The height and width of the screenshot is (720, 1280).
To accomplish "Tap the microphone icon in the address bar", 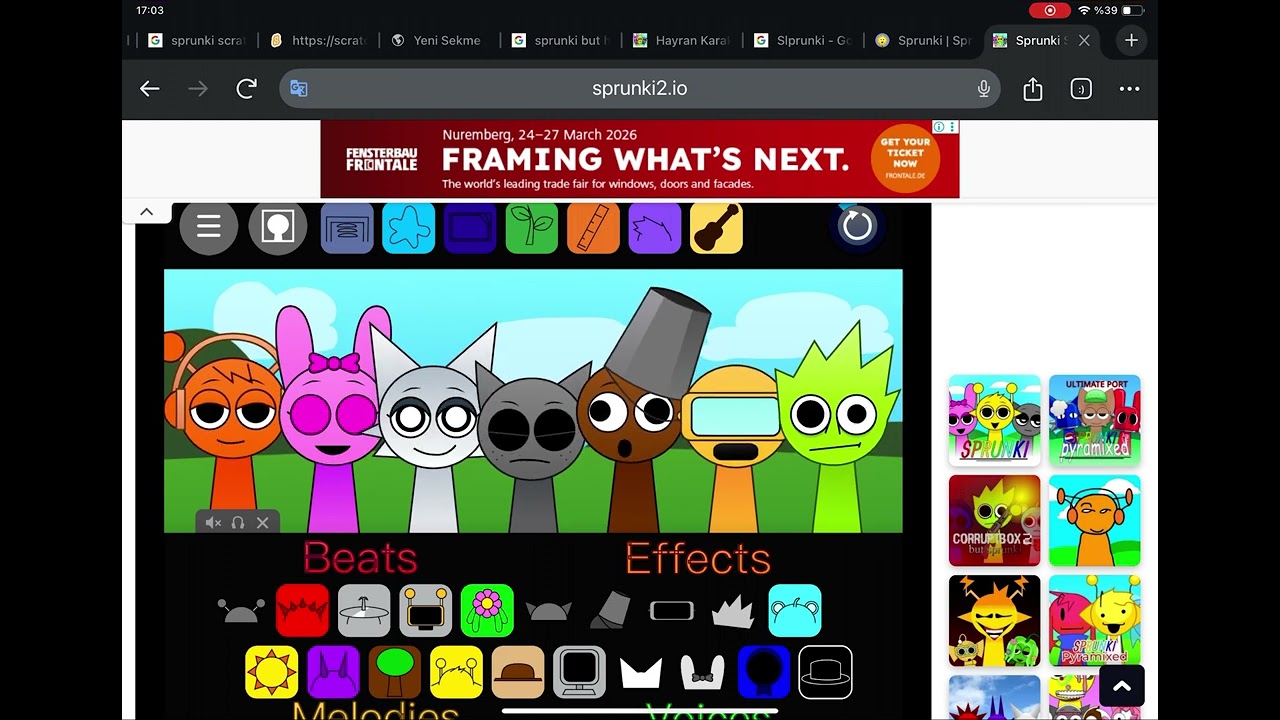I will [984, 89].
